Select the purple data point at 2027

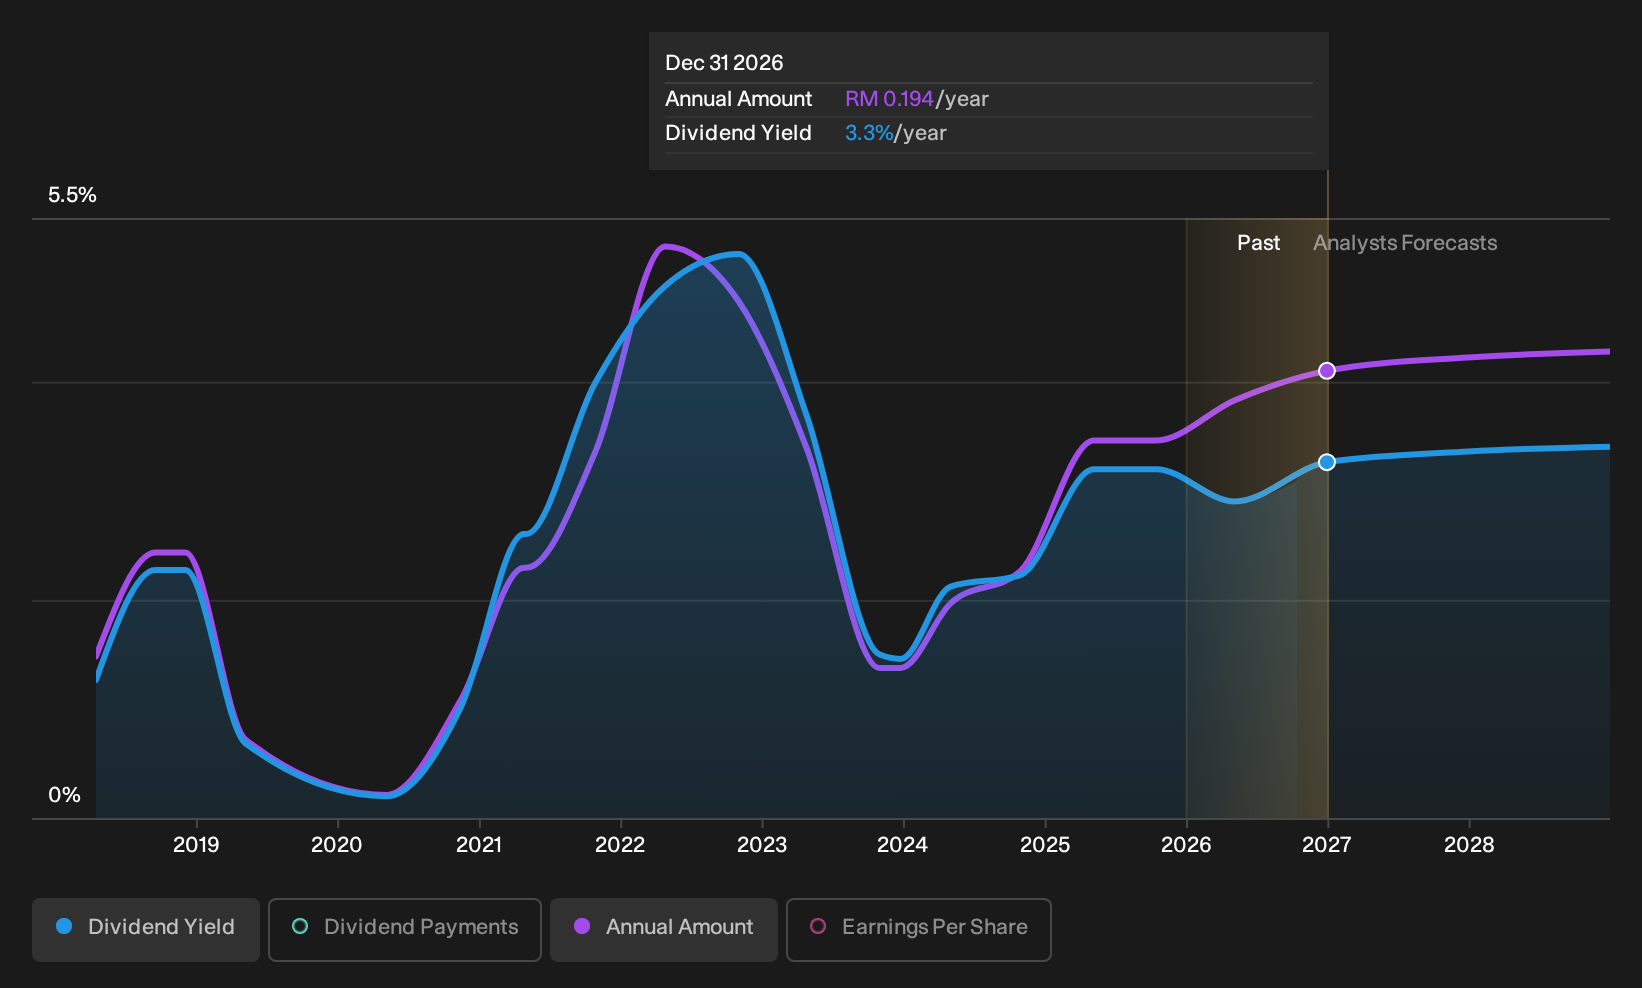point(1327,371)
